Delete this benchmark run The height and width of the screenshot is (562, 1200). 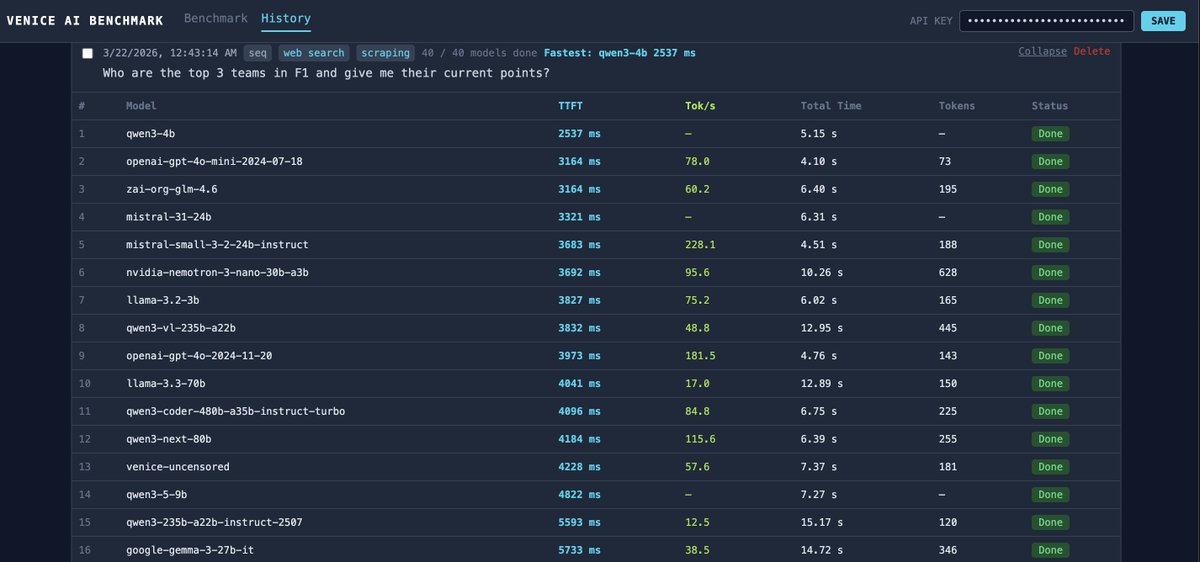point(1092,51)
